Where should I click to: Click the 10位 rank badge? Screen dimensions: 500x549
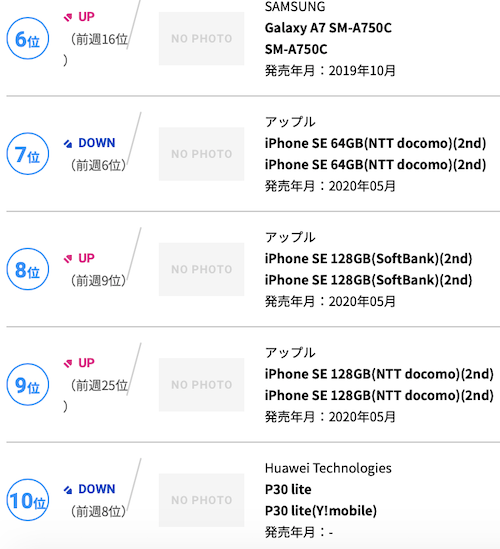point(28,500)
